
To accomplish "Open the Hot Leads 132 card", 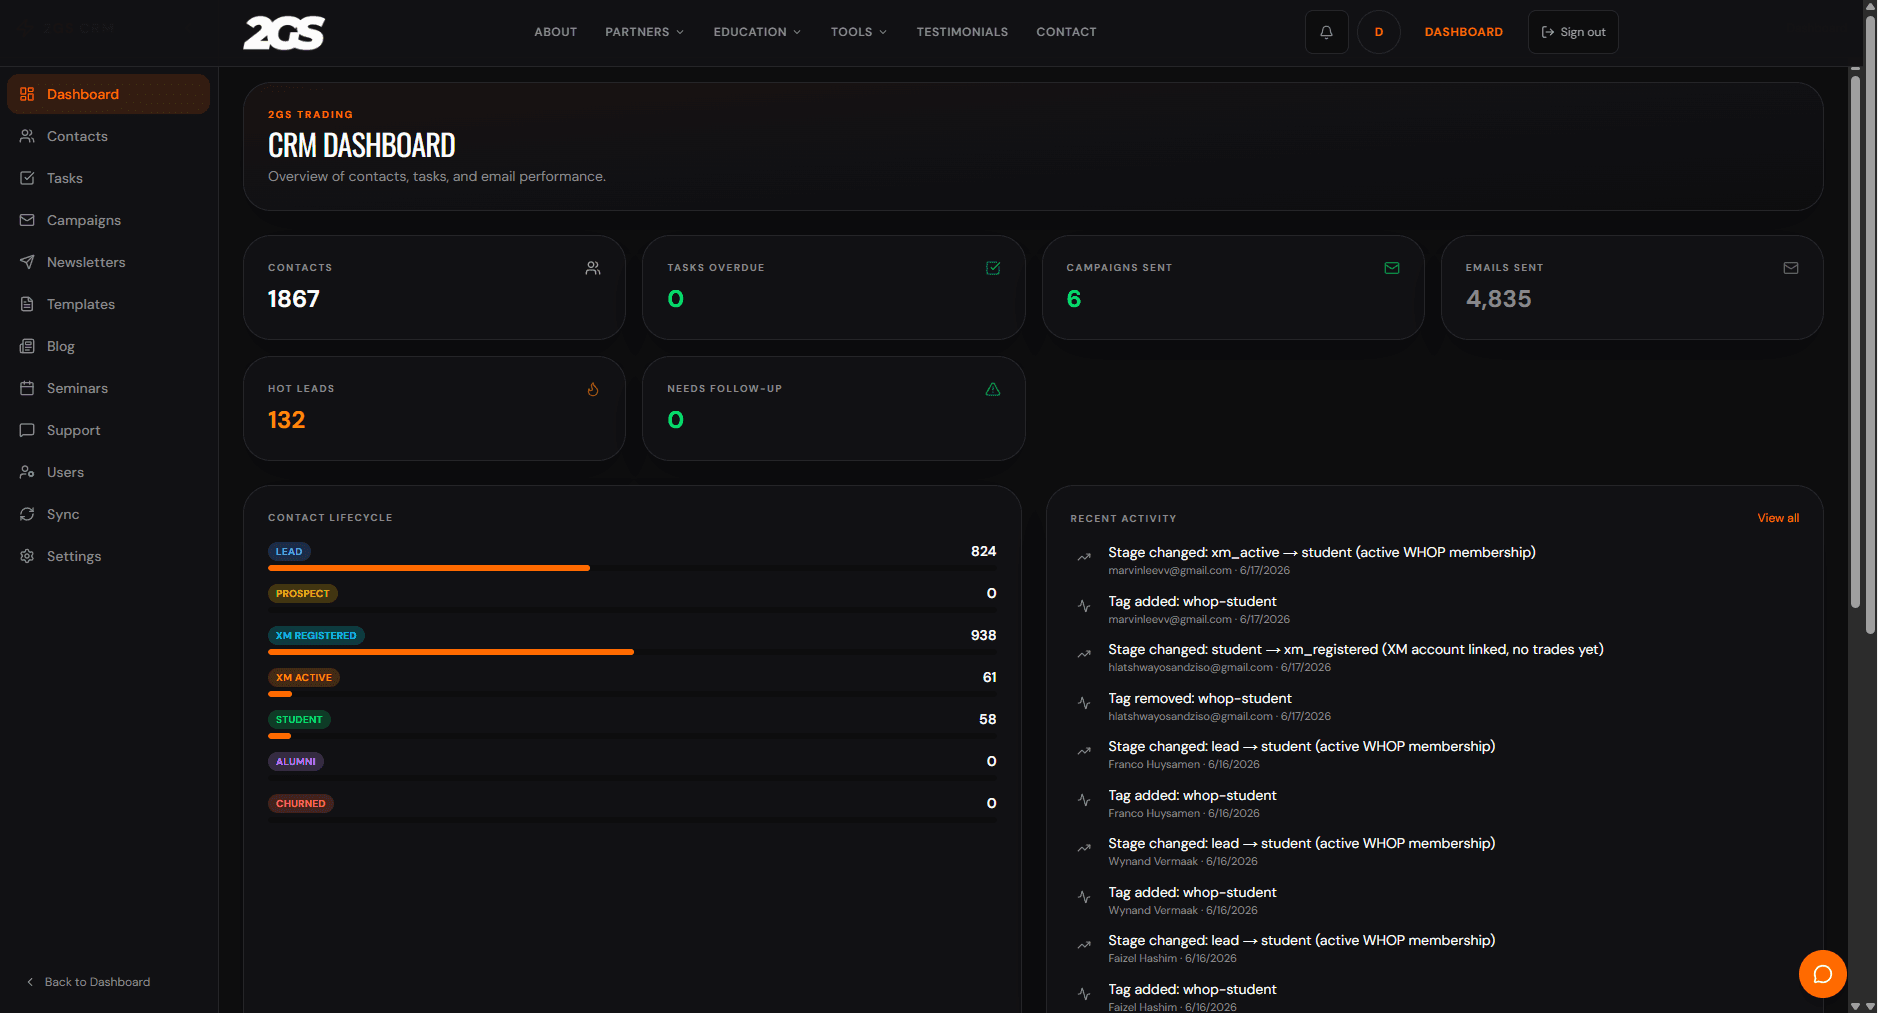I will coord(434,408).
